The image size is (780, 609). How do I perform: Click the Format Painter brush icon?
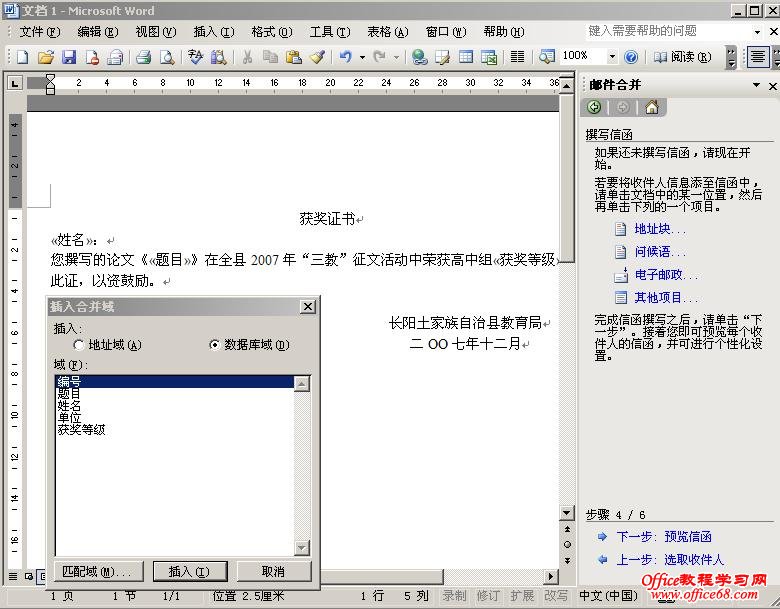tap(317, 57)
